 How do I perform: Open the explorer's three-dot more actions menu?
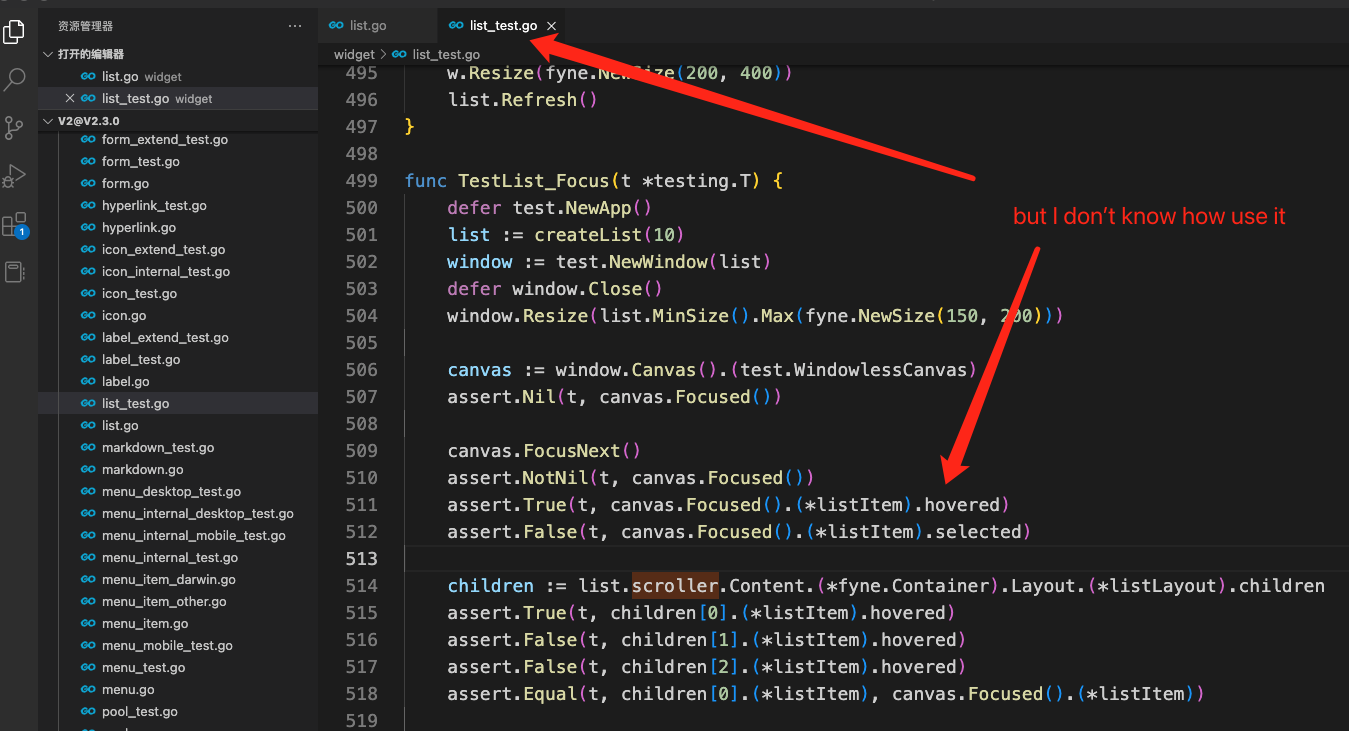coord(295,26)
